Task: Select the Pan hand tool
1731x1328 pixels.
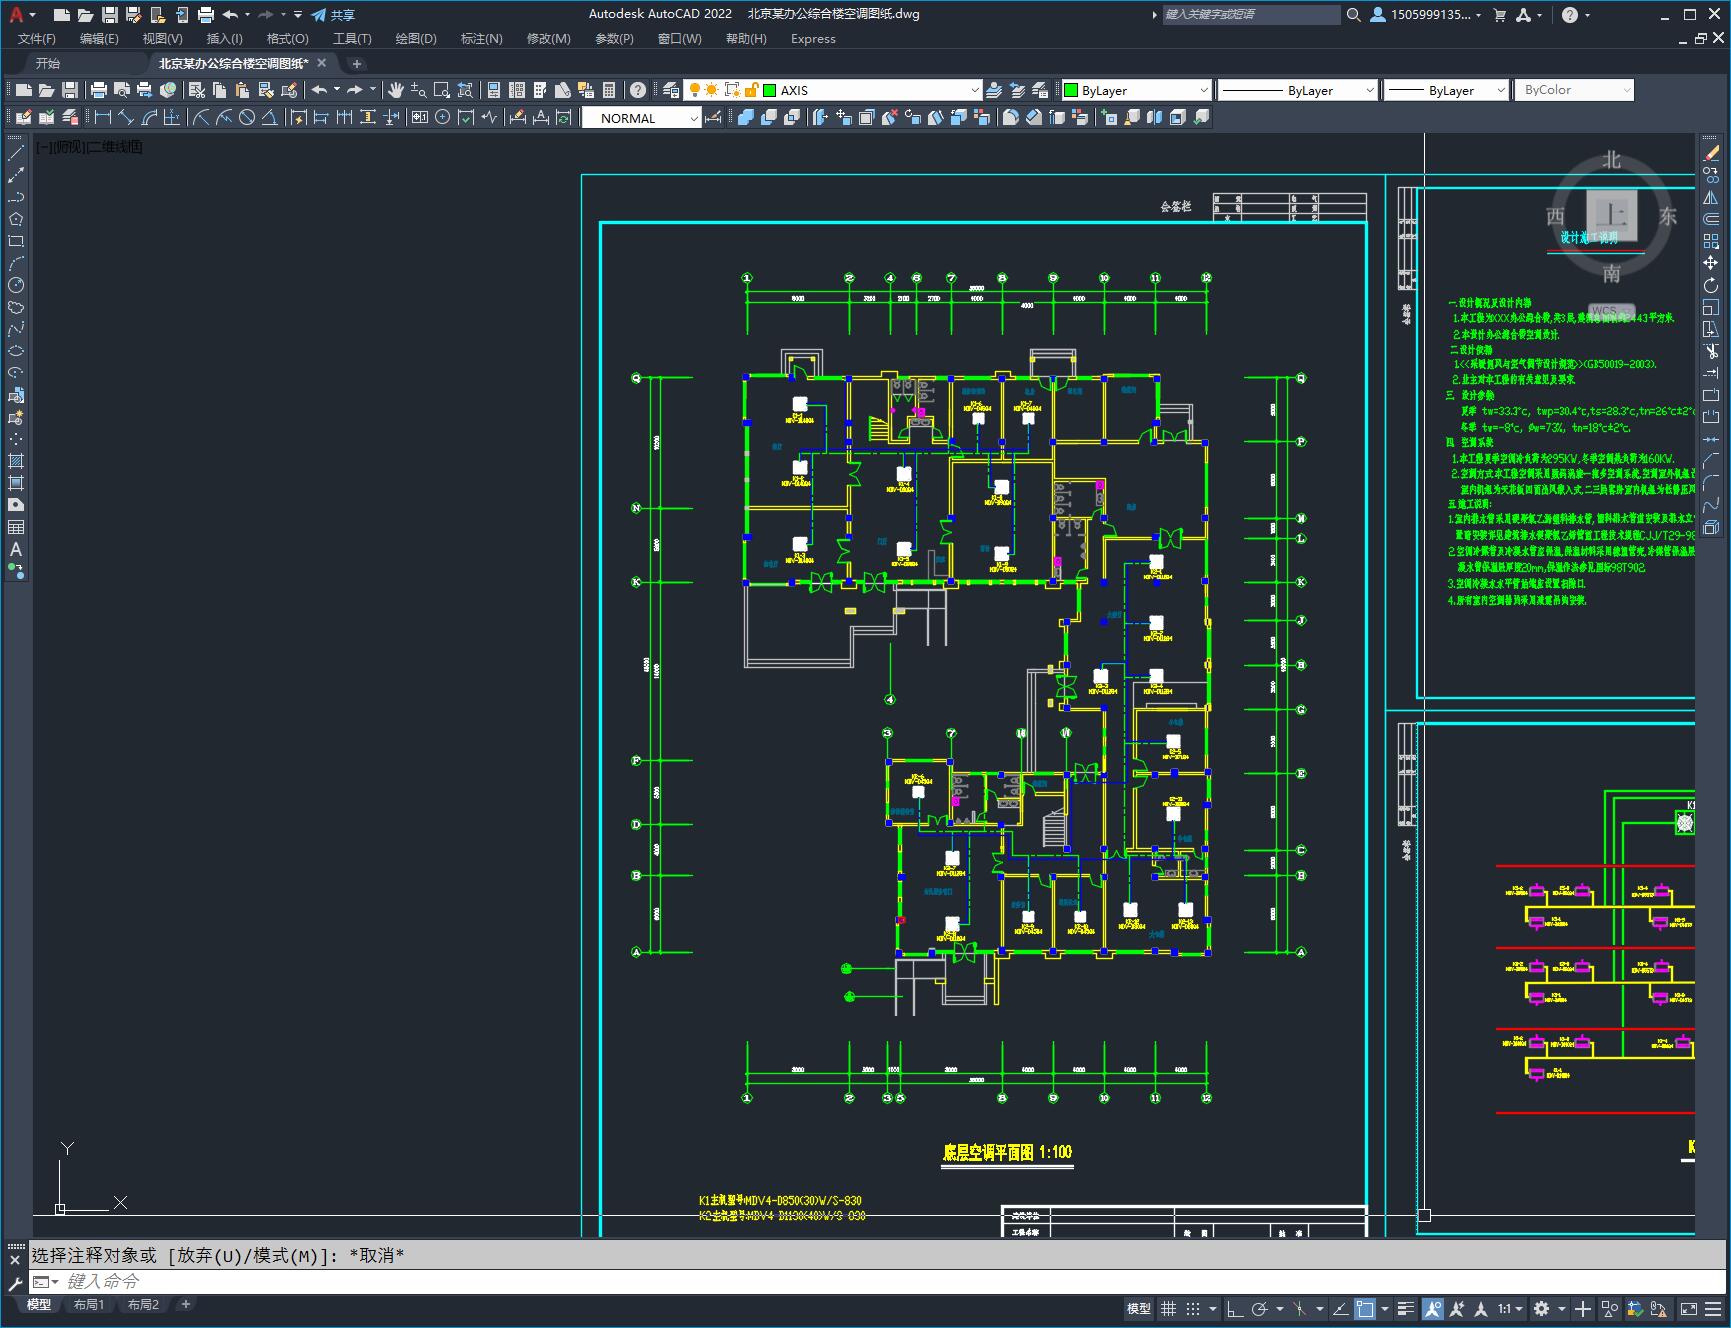Action: (x=396, y=90)
